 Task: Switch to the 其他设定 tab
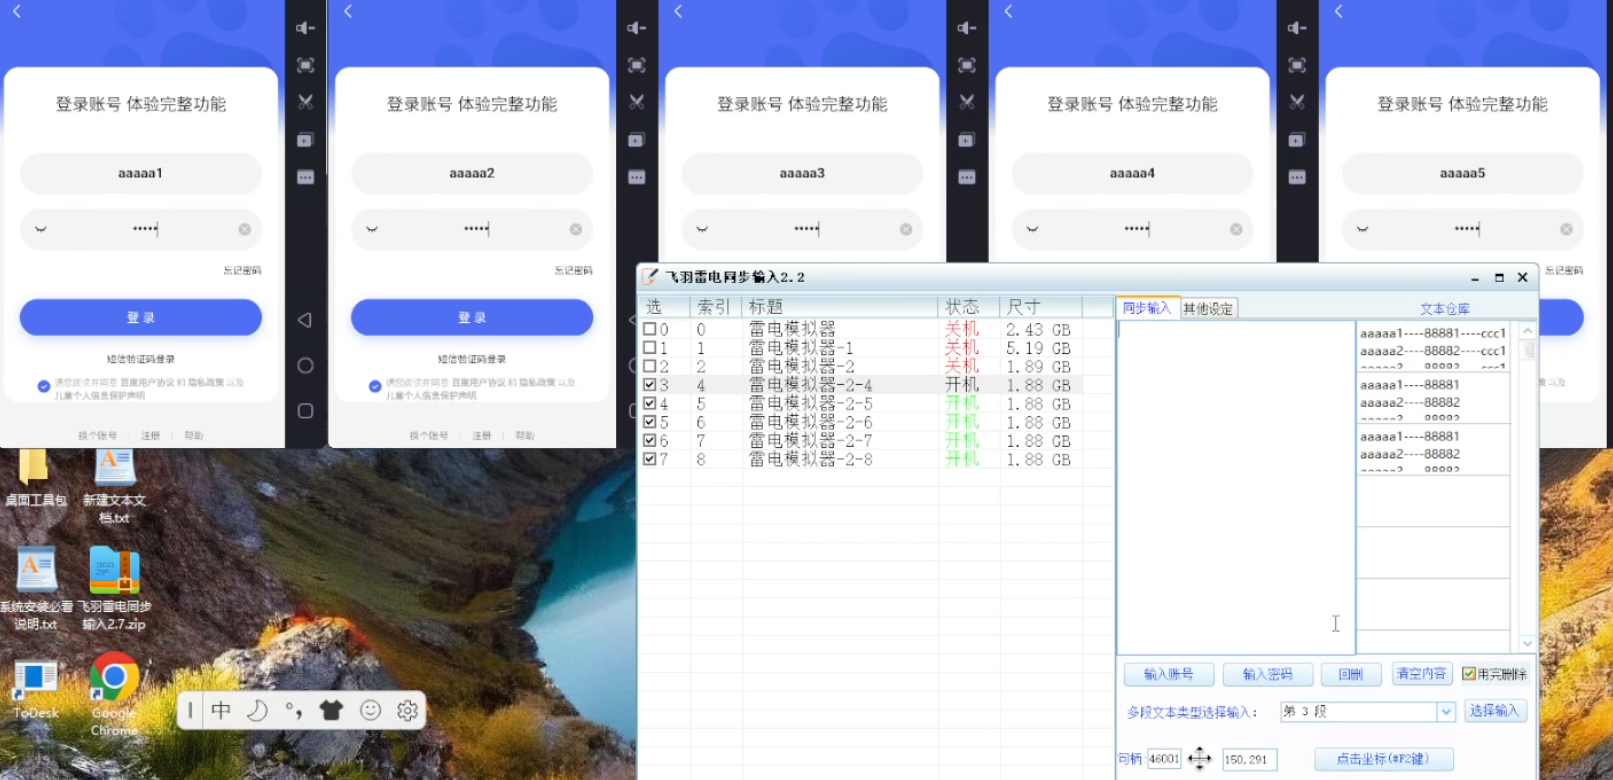point(1208,309)
